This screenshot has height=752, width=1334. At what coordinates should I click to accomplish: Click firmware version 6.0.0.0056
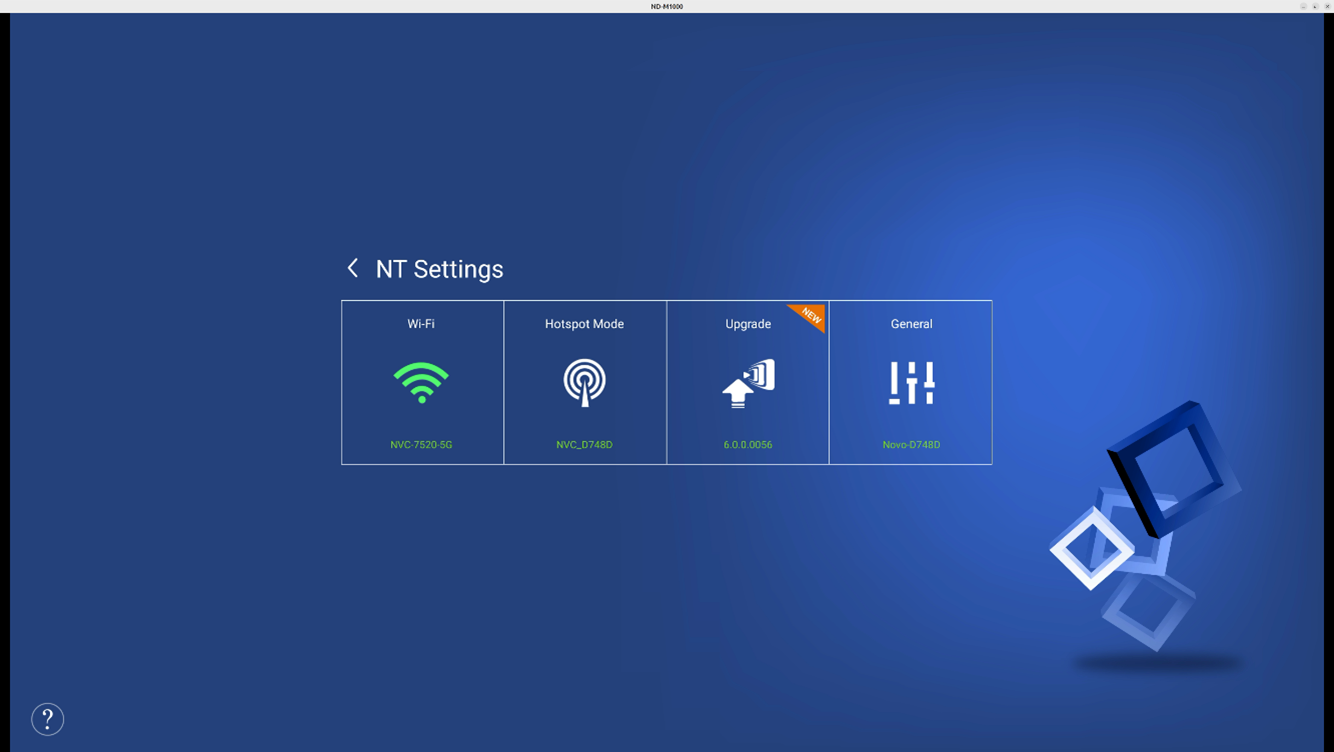(x=748, y=445)
